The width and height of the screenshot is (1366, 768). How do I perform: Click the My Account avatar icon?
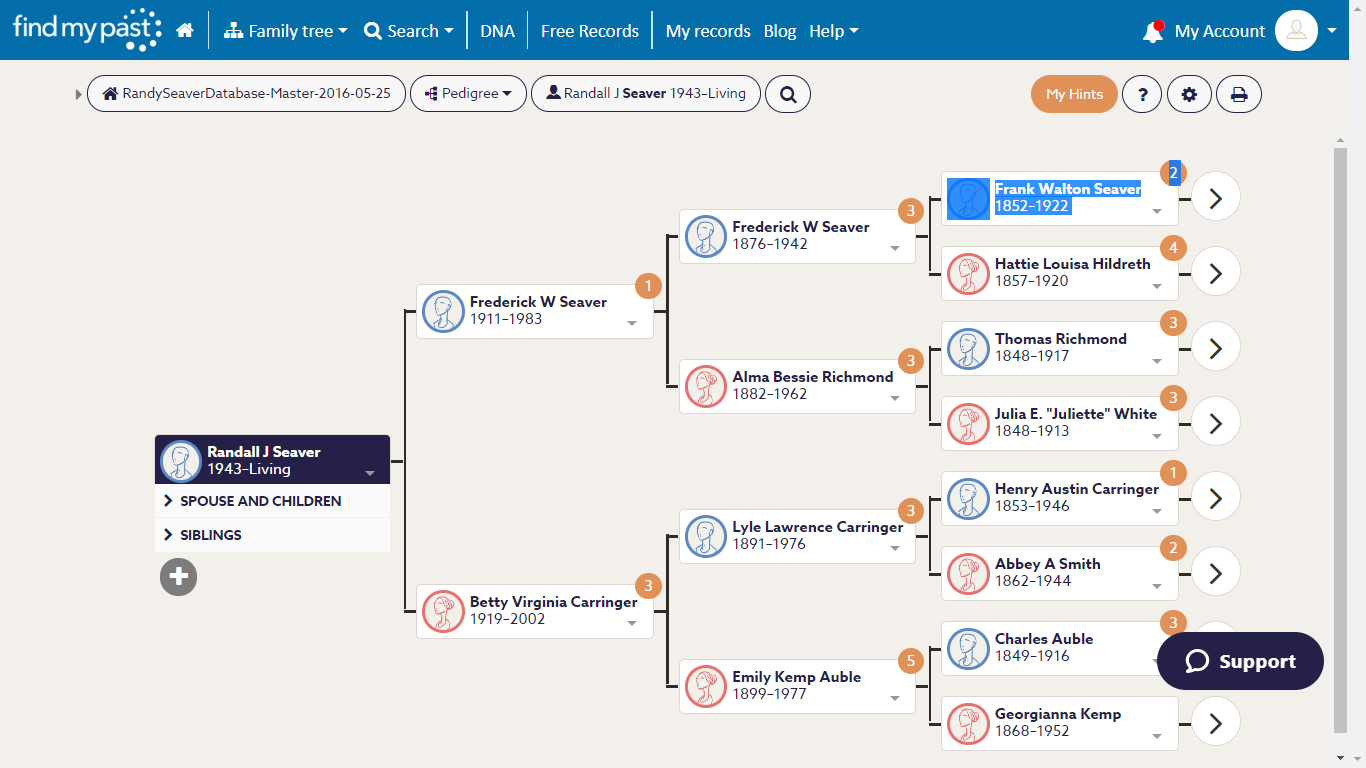click(1296, 31)
